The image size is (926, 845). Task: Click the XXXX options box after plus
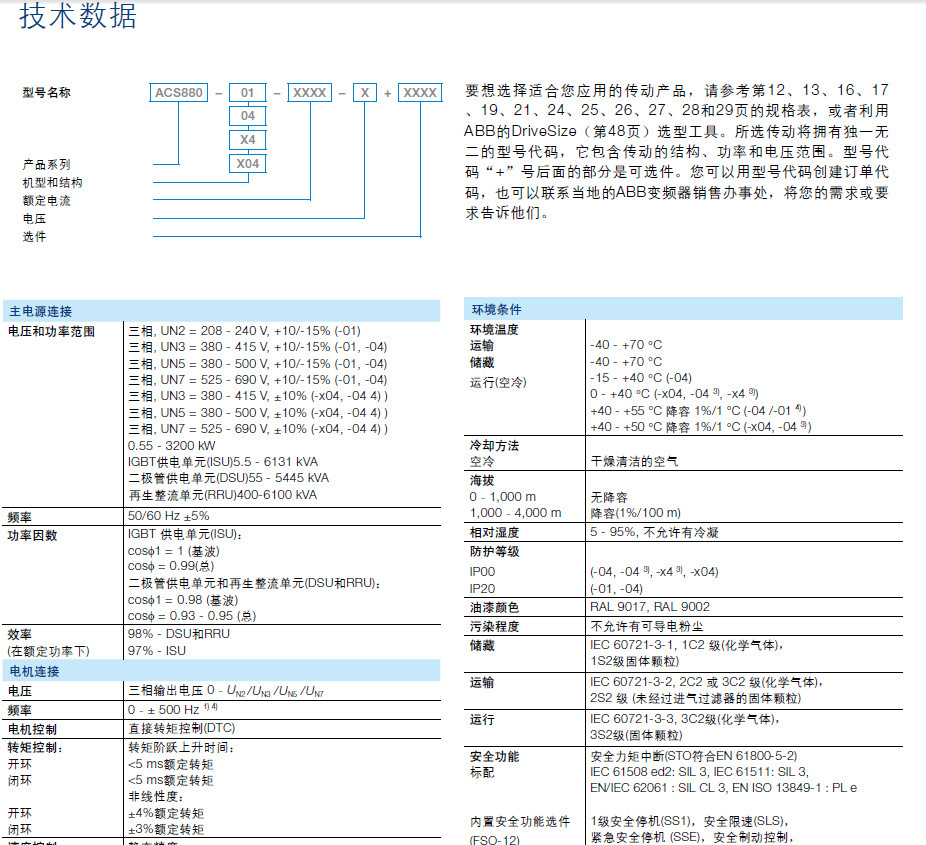point(420,93)
